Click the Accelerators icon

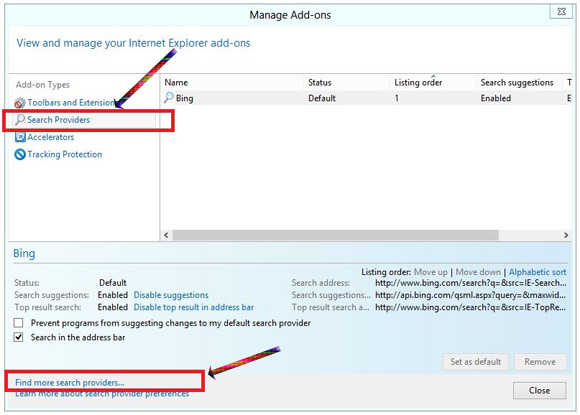click(20, 137)
